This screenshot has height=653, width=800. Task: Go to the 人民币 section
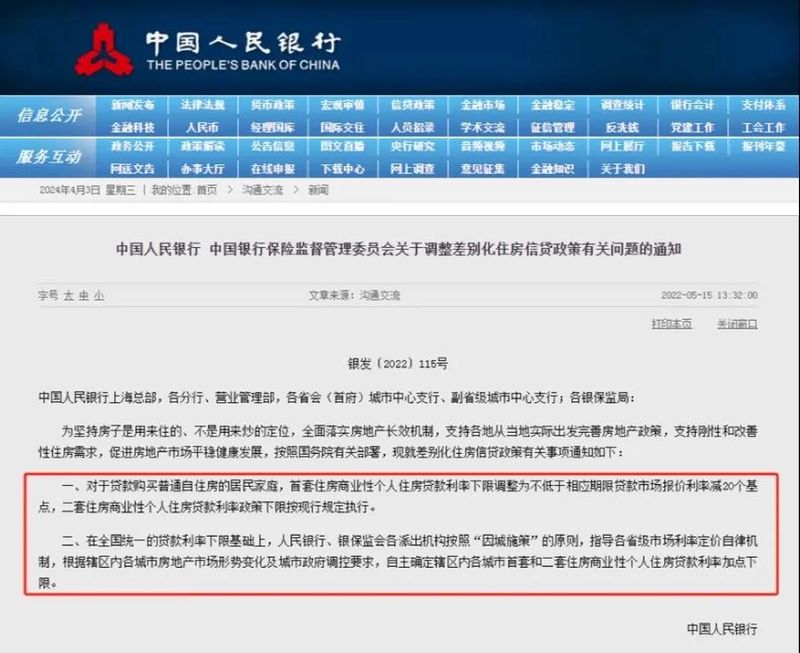(203, 128)
